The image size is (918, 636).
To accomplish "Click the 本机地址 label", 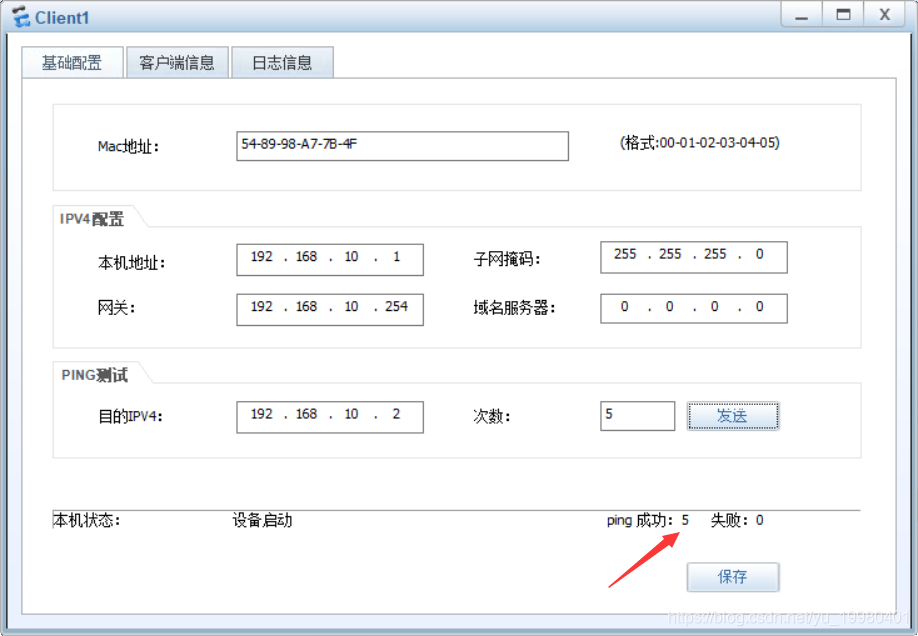I will (x=132, y=262).
